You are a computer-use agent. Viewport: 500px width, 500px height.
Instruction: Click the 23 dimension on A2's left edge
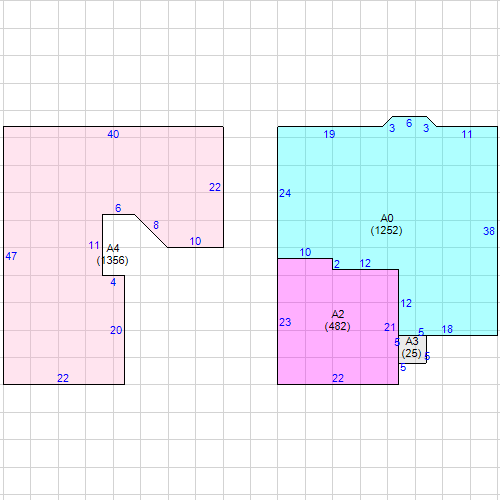pos(285,322)
